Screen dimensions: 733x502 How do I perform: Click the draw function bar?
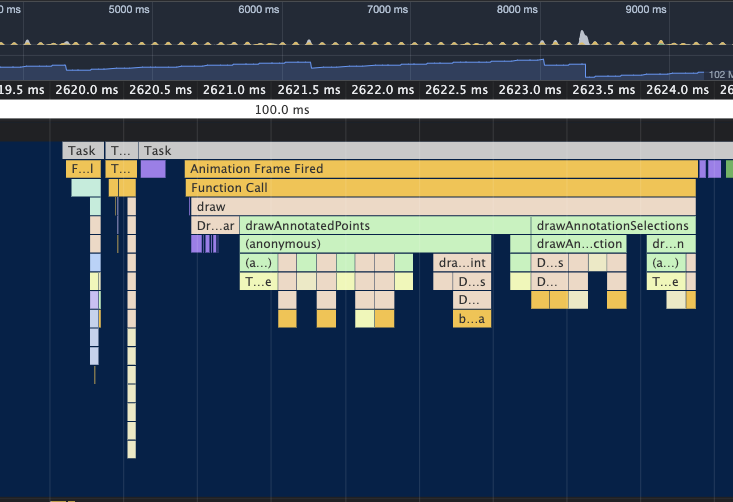click(443, 207)
